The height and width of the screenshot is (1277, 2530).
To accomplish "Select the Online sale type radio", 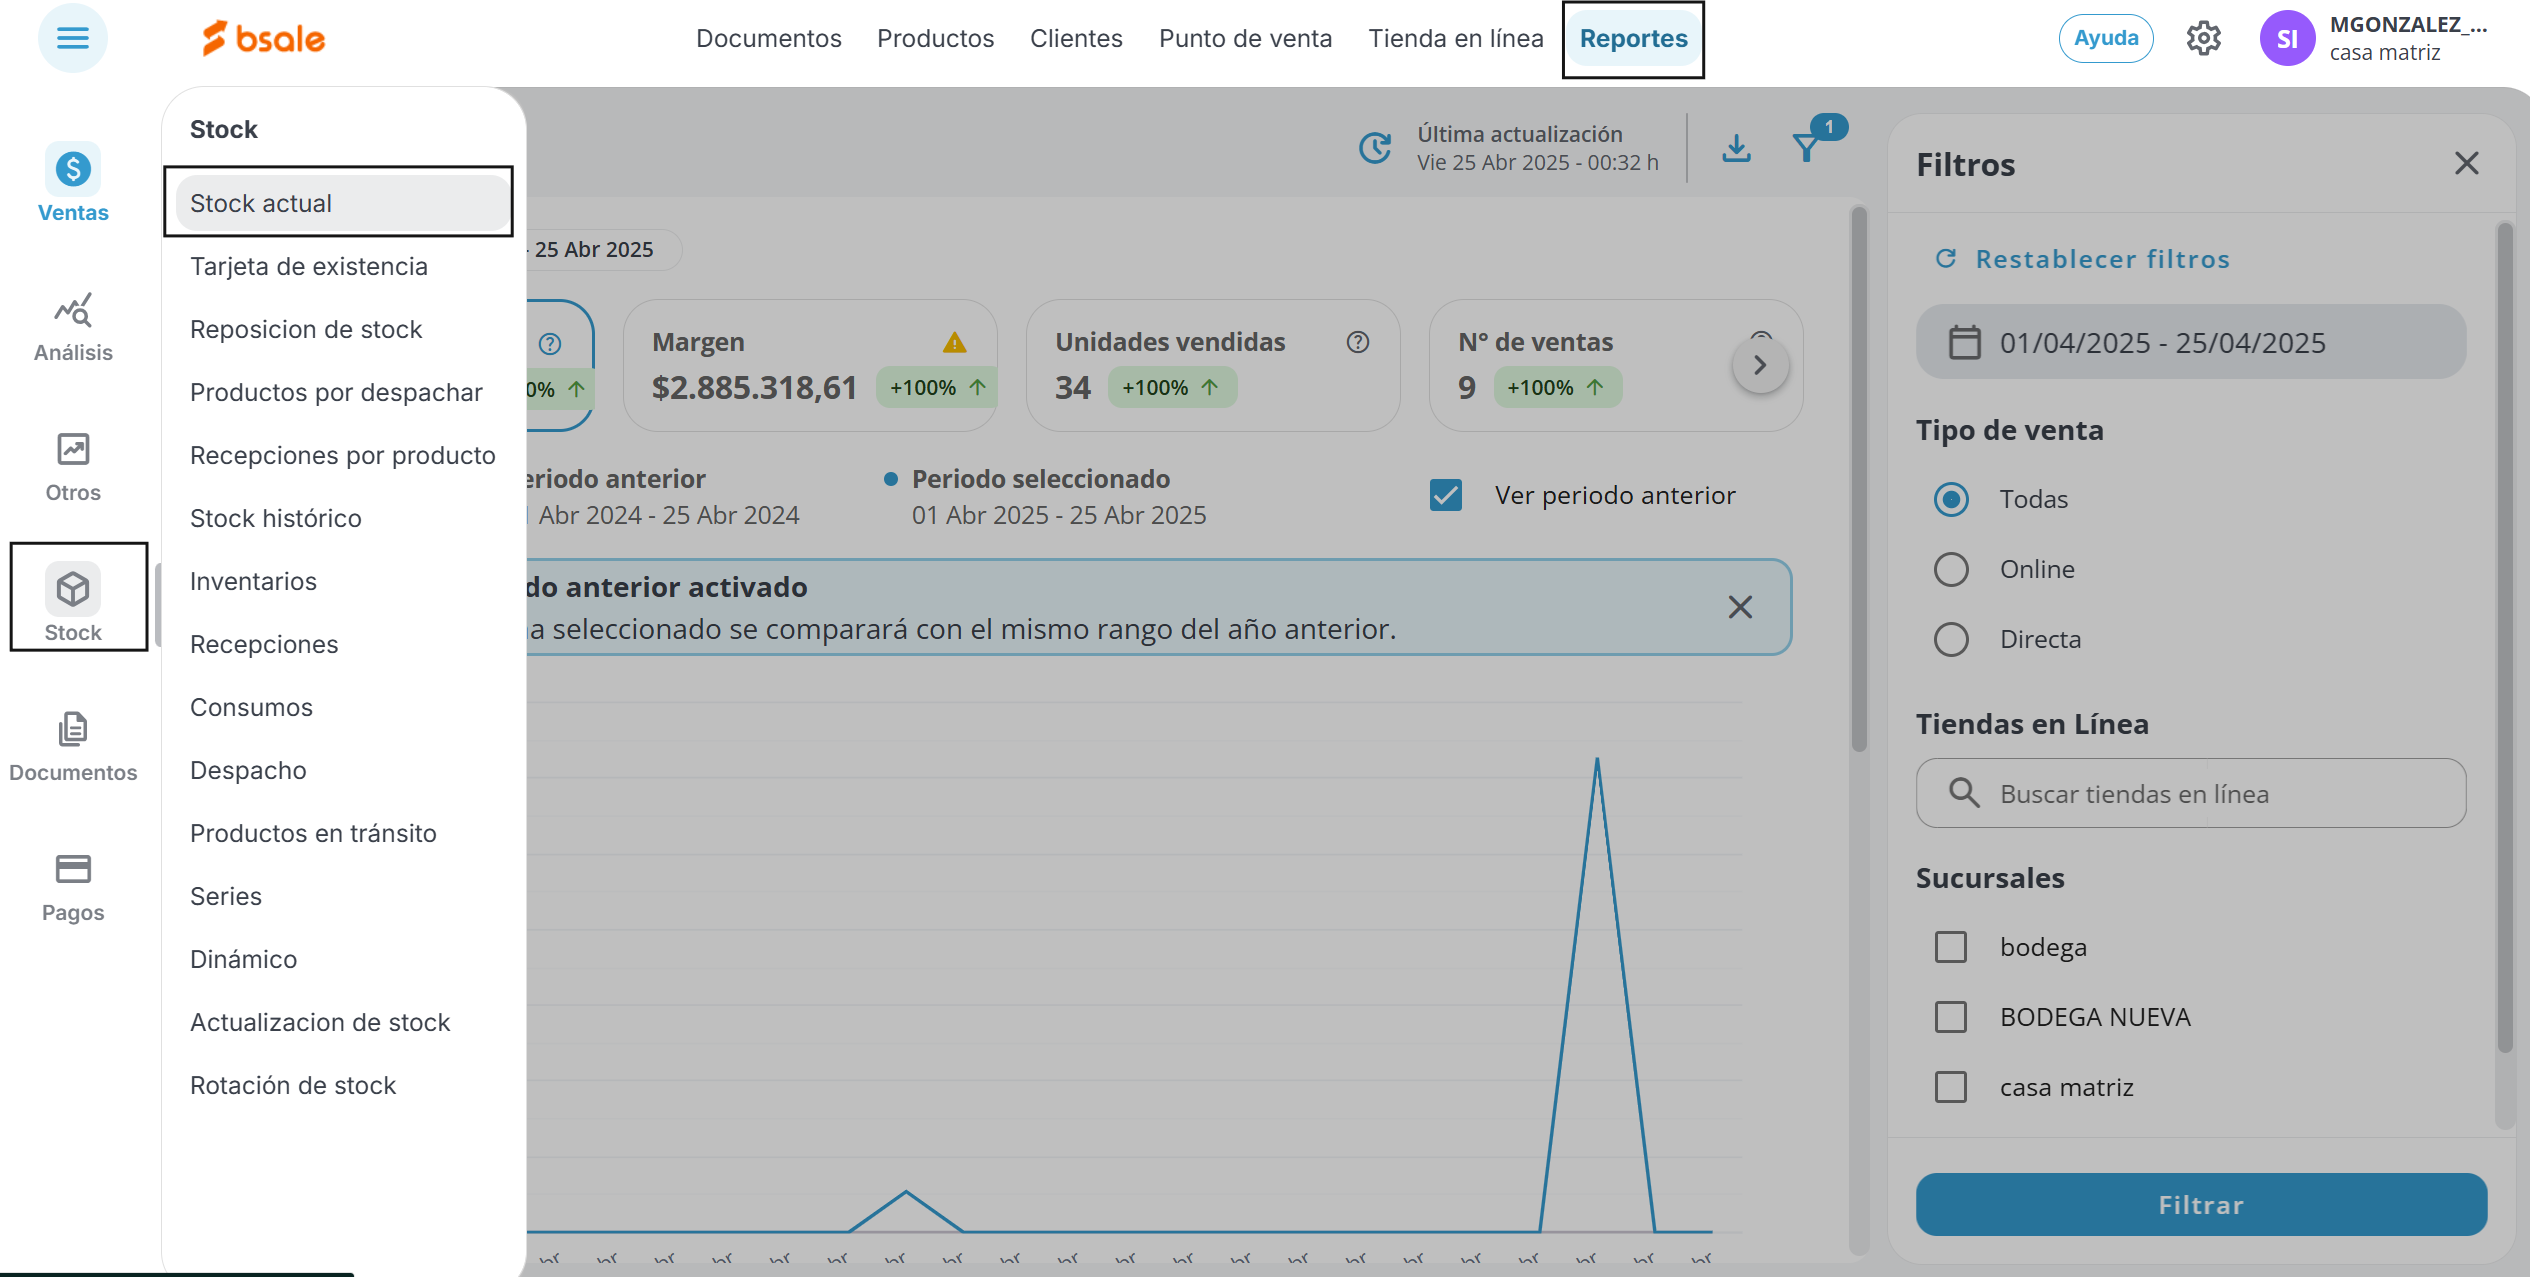I will [x=1951, y=569].
